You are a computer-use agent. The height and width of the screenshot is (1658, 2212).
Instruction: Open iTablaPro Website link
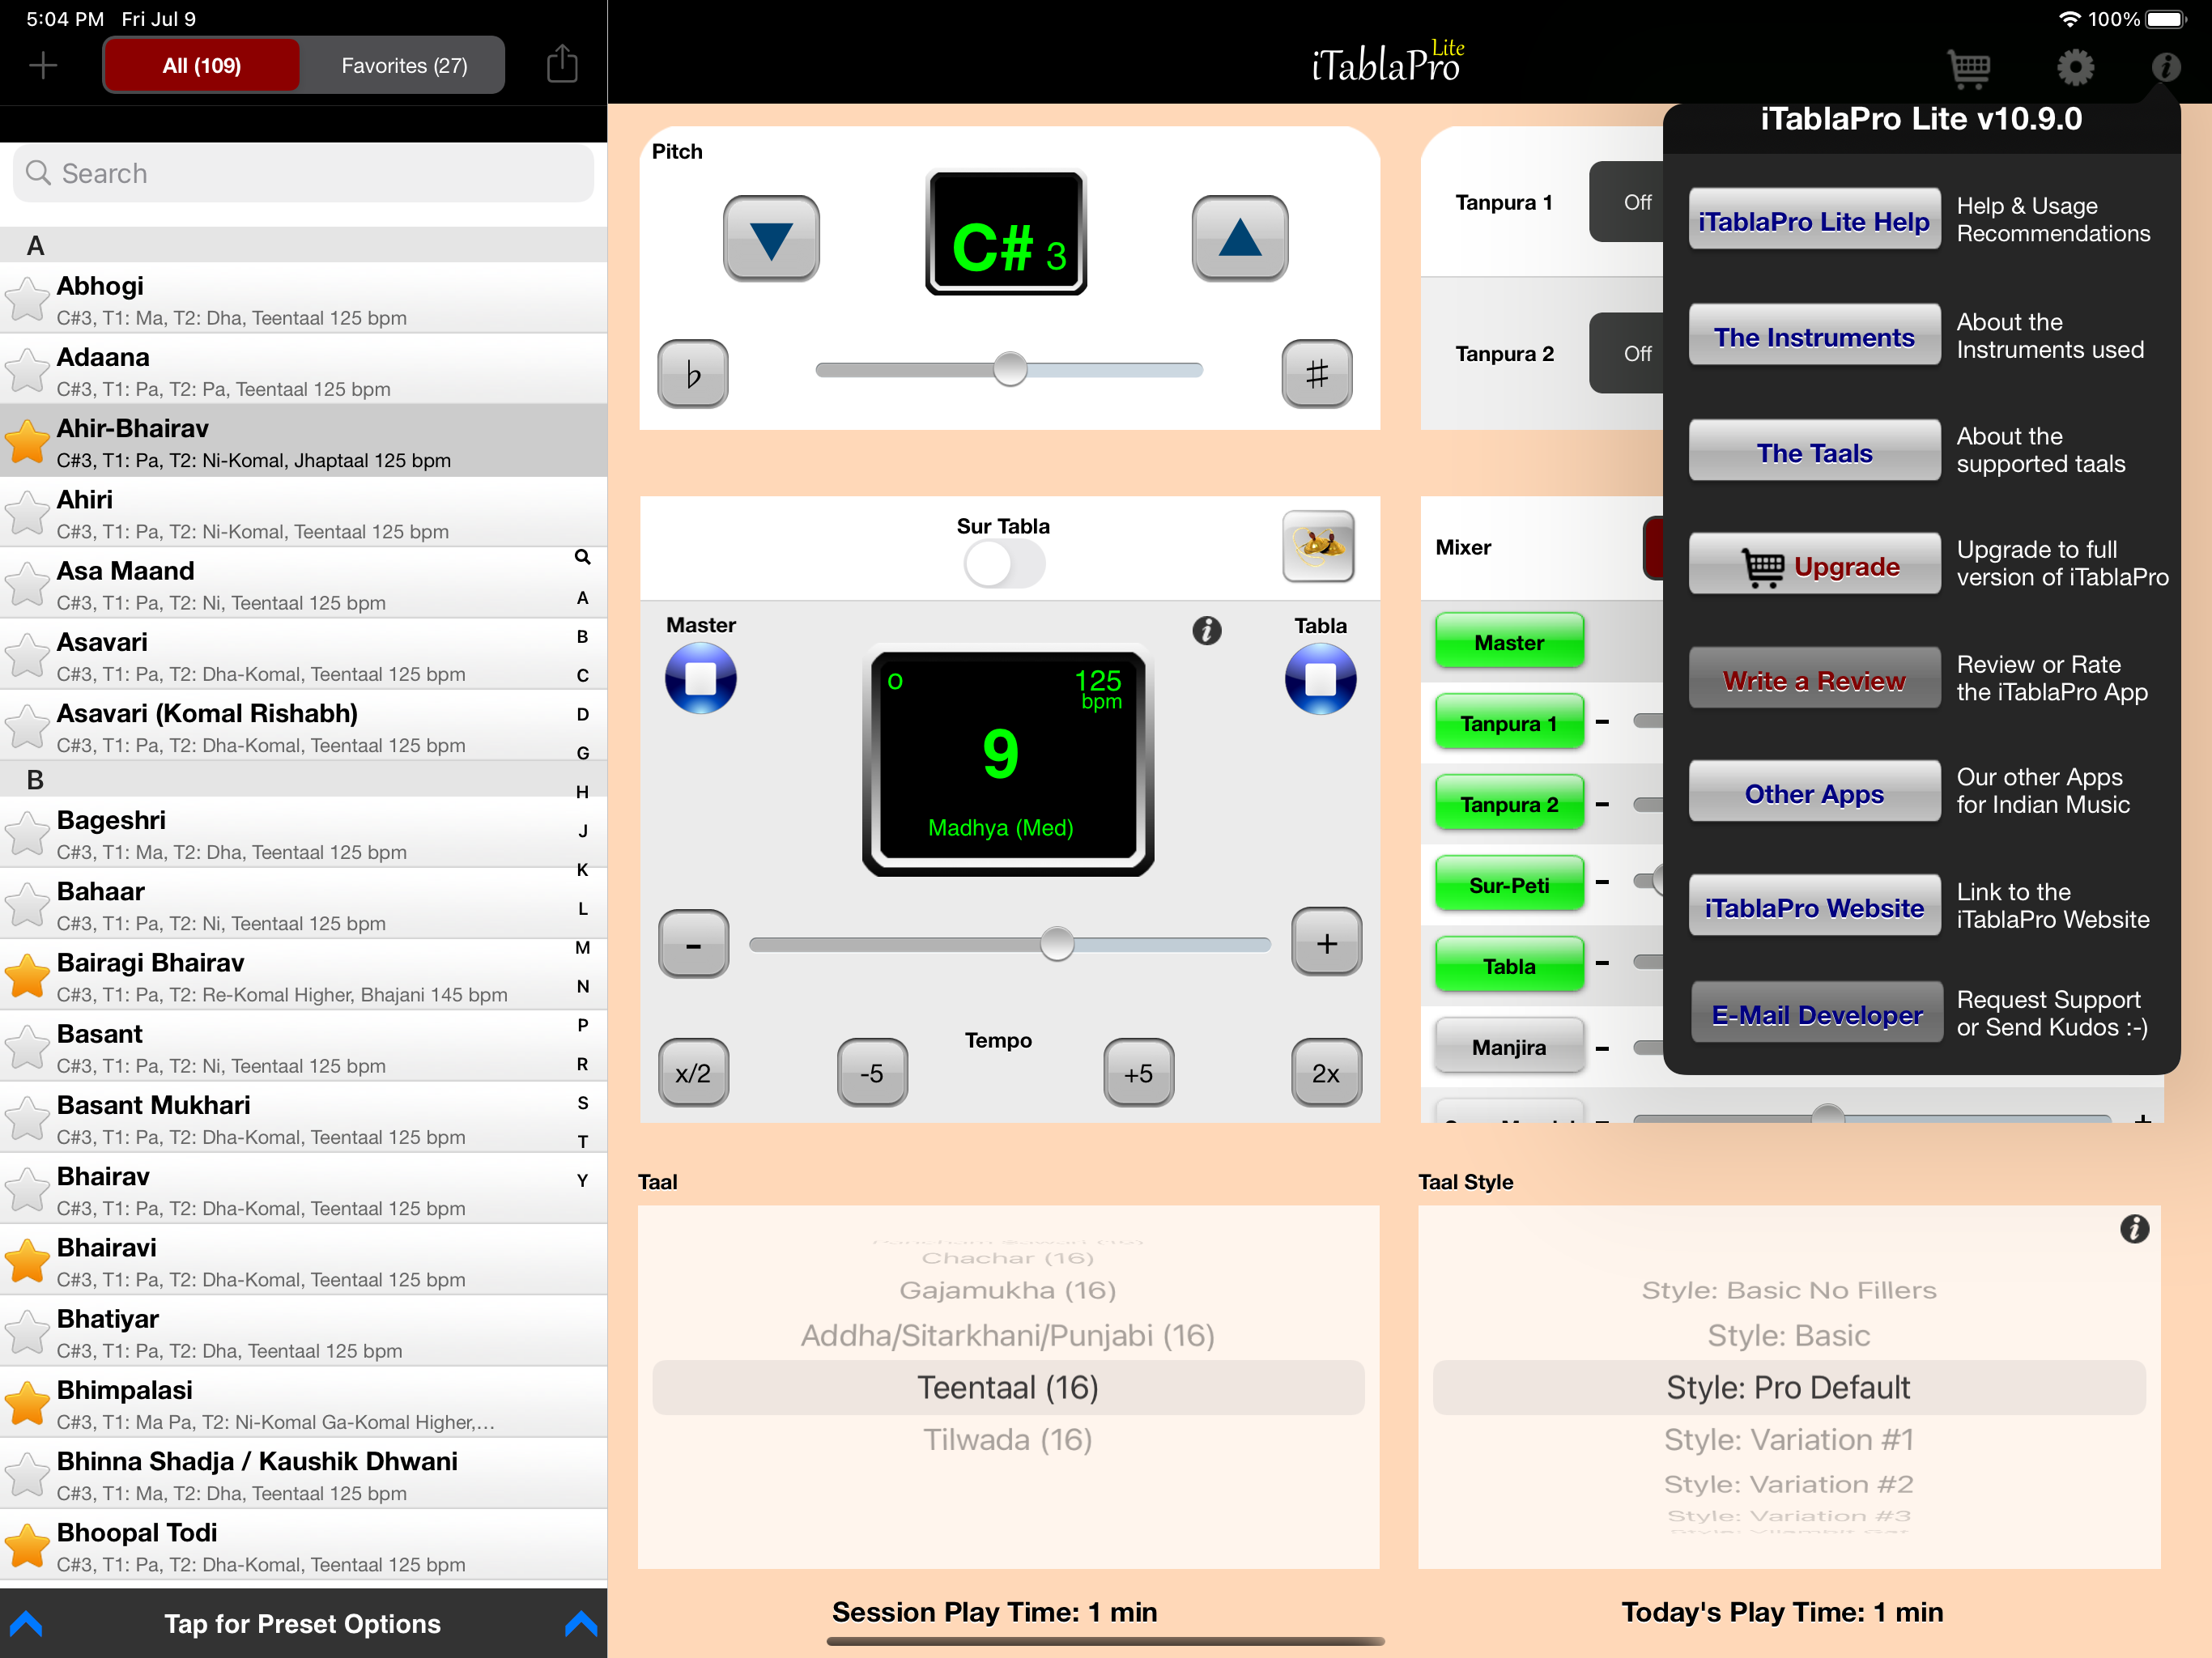(x=1814, y=907)
